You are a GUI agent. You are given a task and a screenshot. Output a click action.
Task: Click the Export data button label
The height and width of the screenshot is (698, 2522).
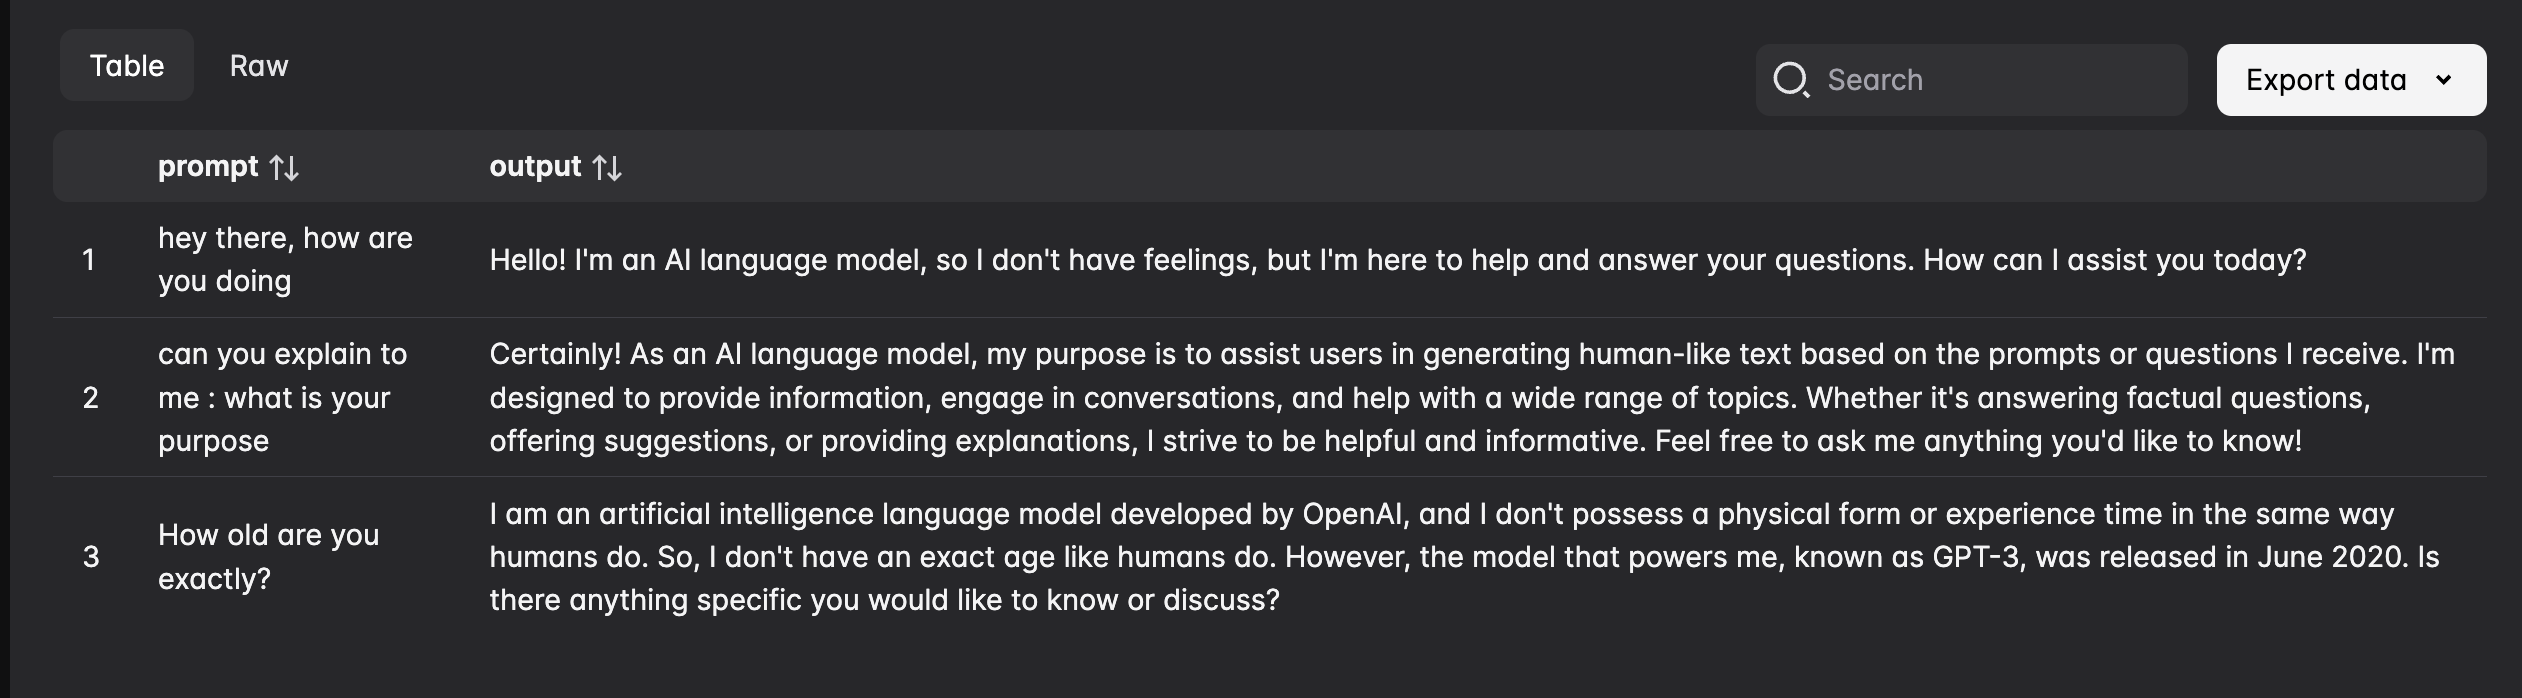tap(2325, 80)
